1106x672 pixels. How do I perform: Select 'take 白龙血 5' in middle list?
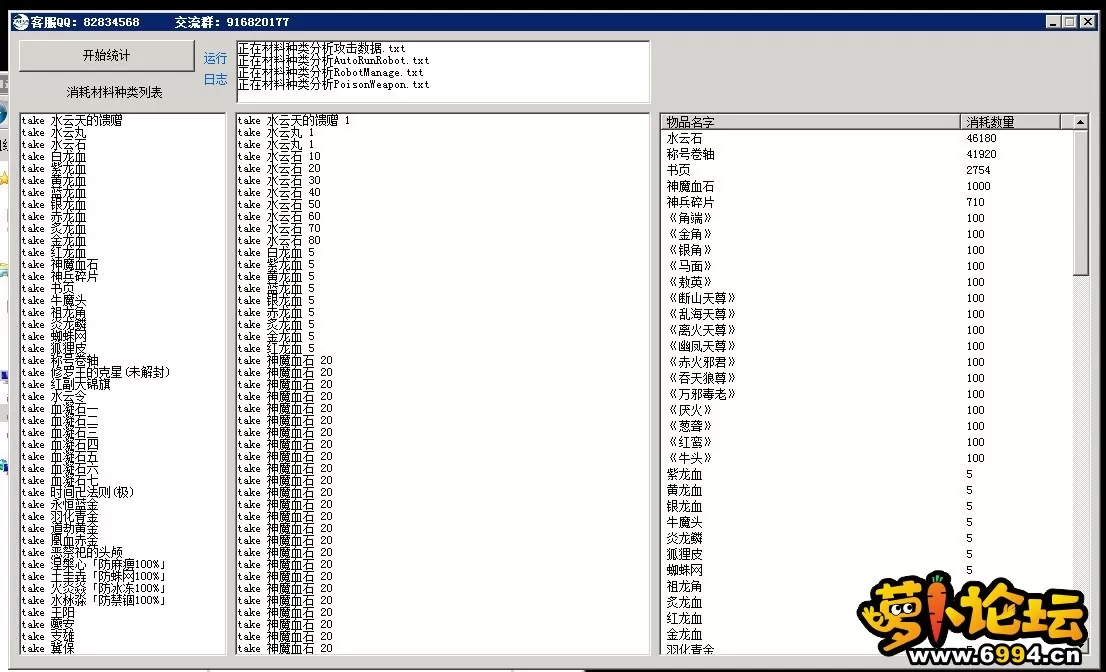(276, 252)
